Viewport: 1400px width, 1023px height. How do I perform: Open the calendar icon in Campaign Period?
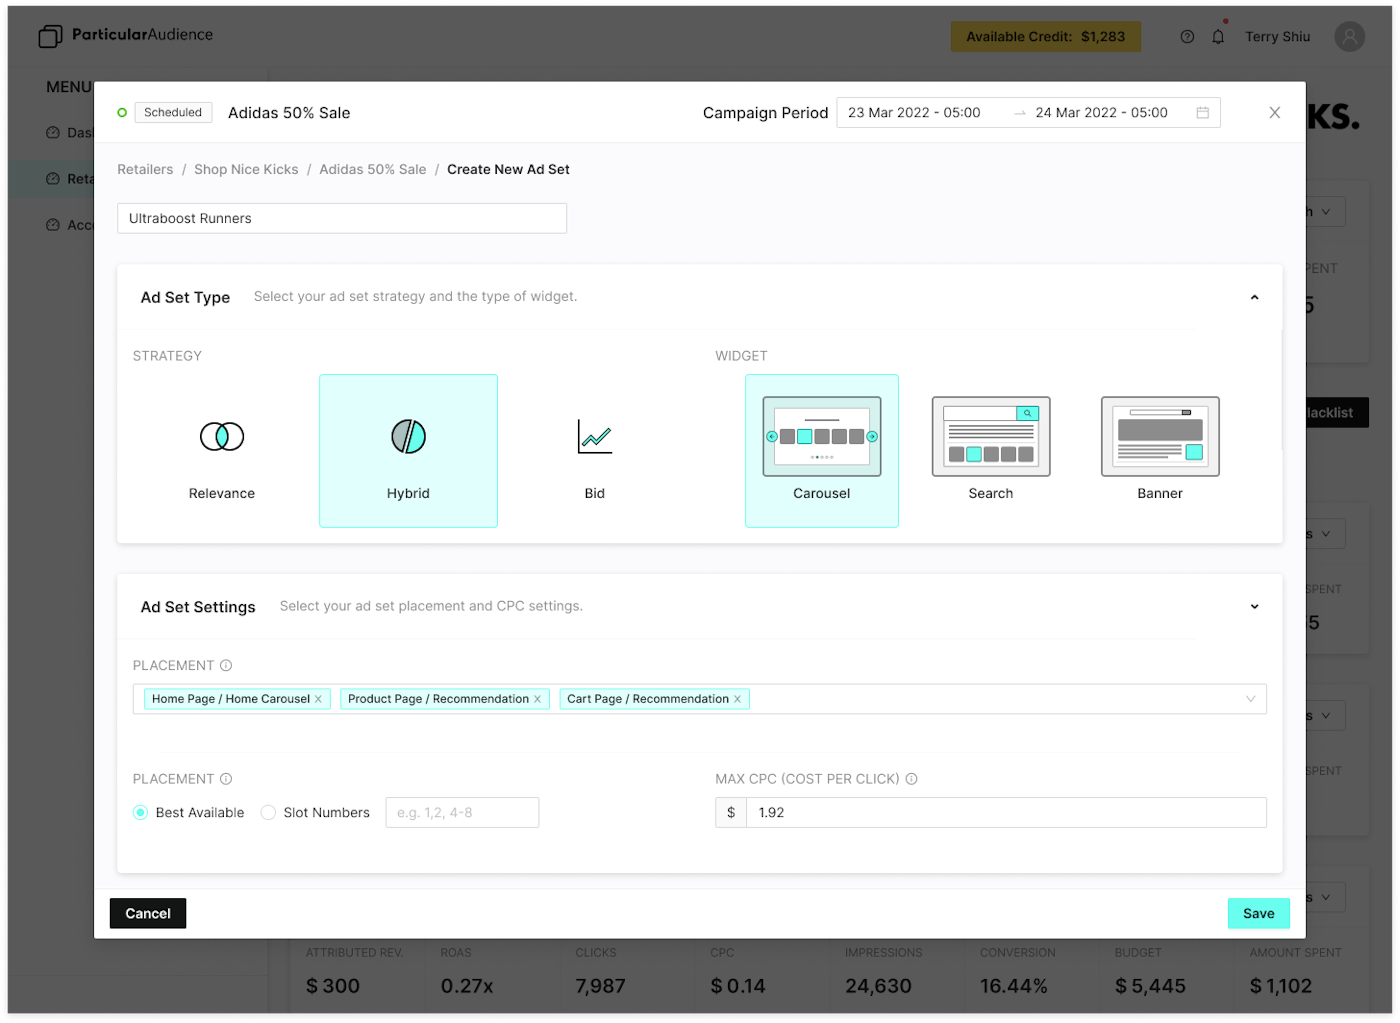1202,113
